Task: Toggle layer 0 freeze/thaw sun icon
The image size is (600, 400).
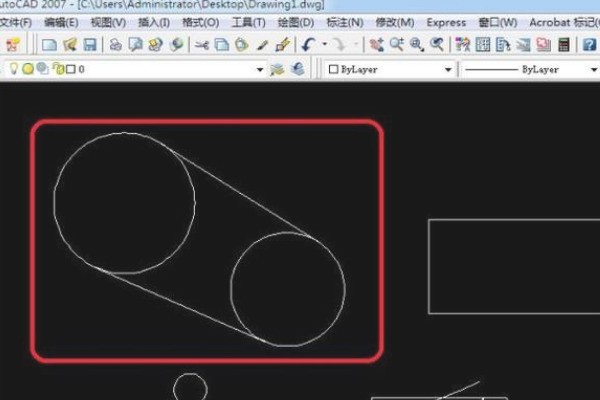Action: (28, 69)
